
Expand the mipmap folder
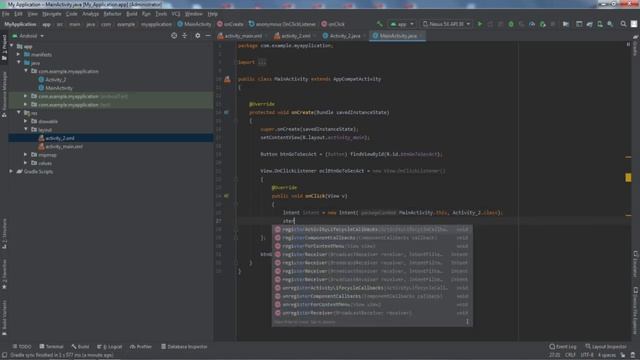pyautogui.click(x=26, y=155)
